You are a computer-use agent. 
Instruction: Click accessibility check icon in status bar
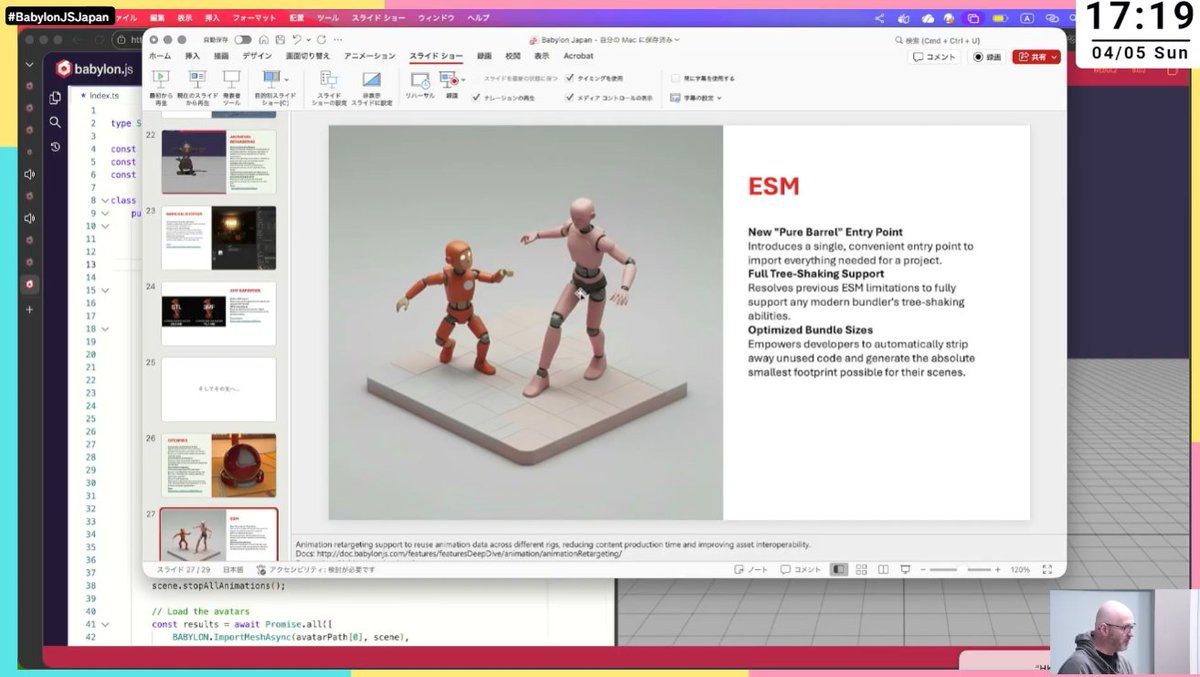260,569
